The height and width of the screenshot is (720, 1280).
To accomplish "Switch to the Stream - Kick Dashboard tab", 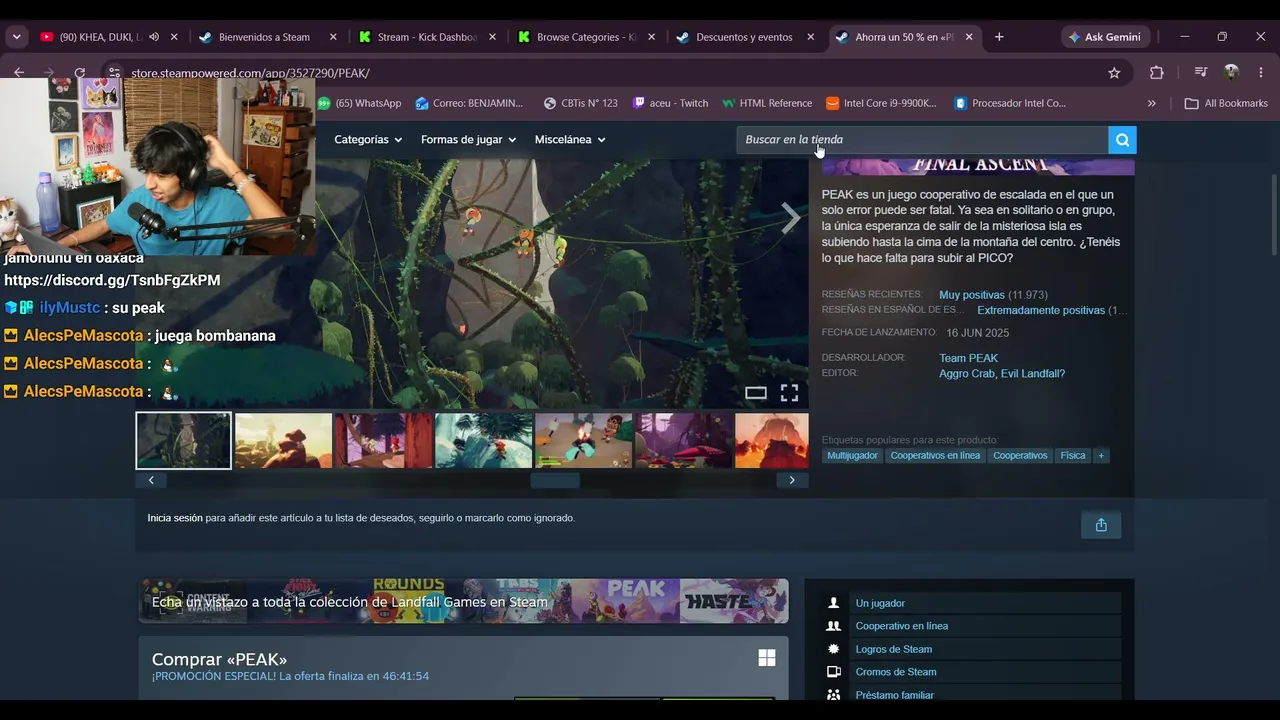I will 427,37.
